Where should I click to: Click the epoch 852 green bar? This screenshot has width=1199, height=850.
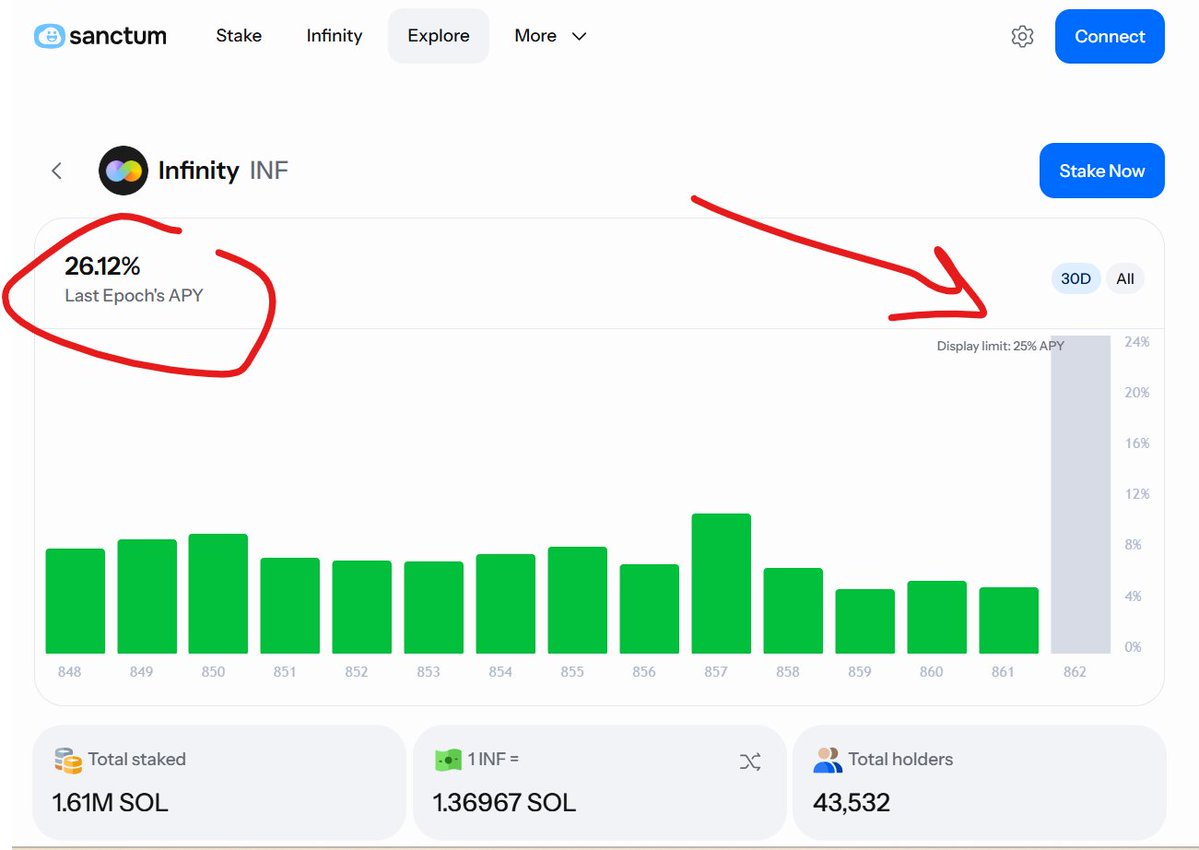click(362, 607)
